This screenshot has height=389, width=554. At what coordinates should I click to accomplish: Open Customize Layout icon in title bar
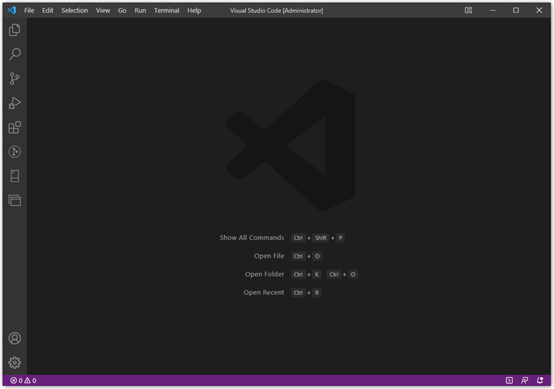[468, 10]
